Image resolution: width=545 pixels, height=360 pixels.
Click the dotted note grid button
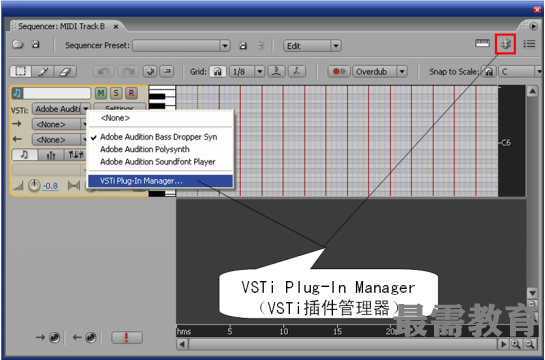pyautogui.click(x=296, y=72)
